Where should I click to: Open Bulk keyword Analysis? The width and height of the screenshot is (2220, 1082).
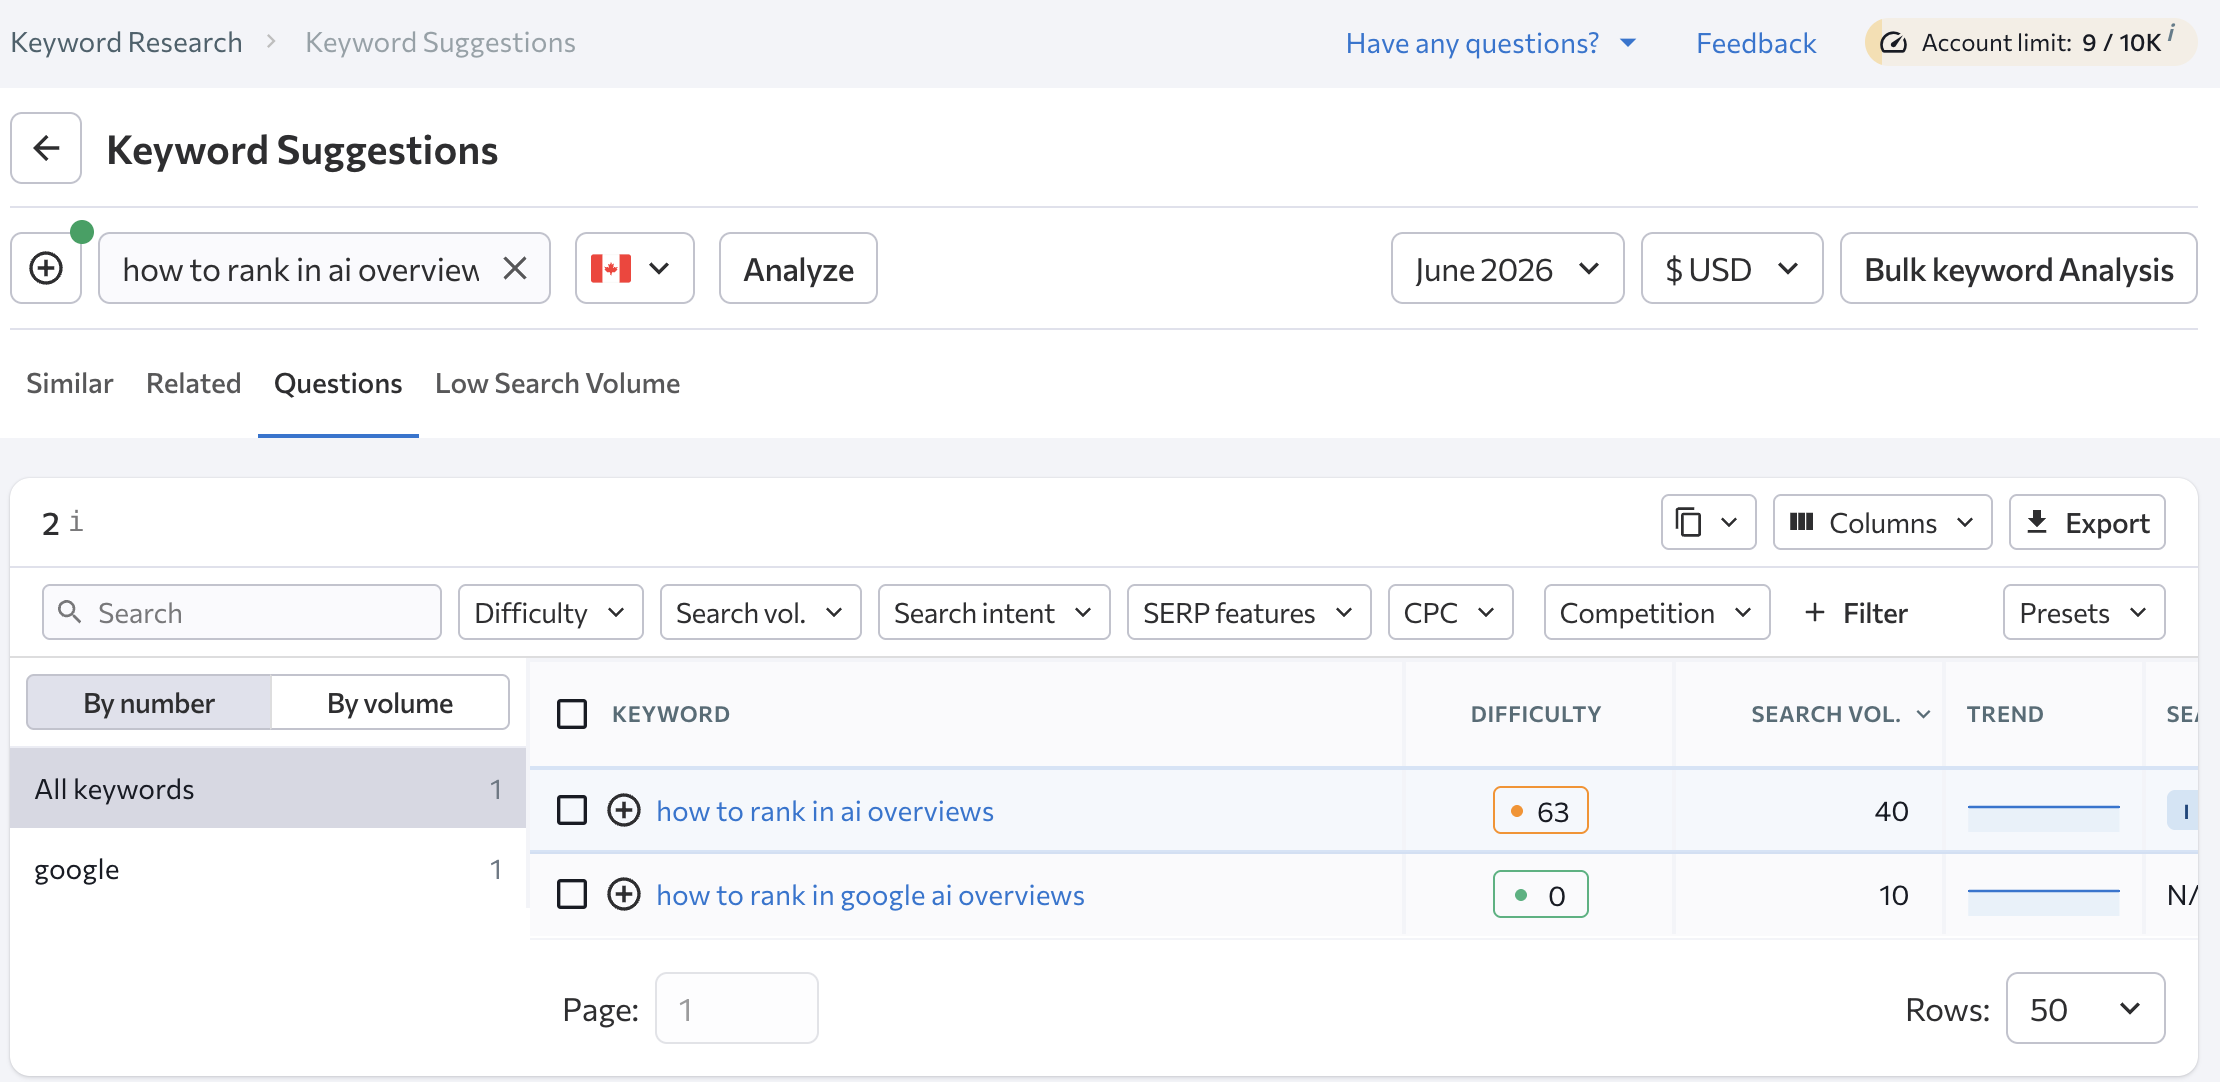pyautogui.click(x=2018, y=268)
